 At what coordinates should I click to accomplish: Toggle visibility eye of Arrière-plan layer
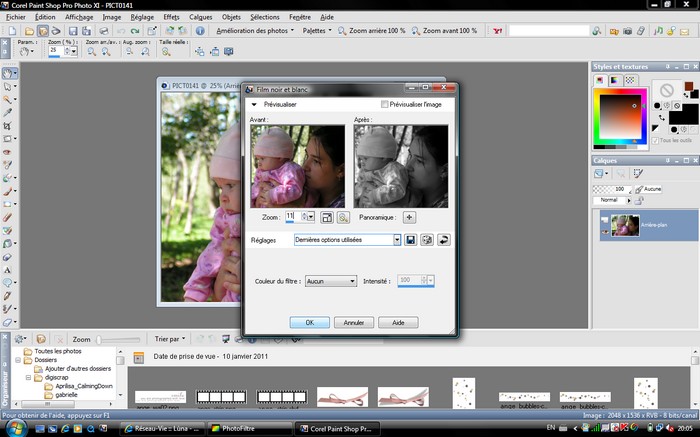tap(605, 232)
